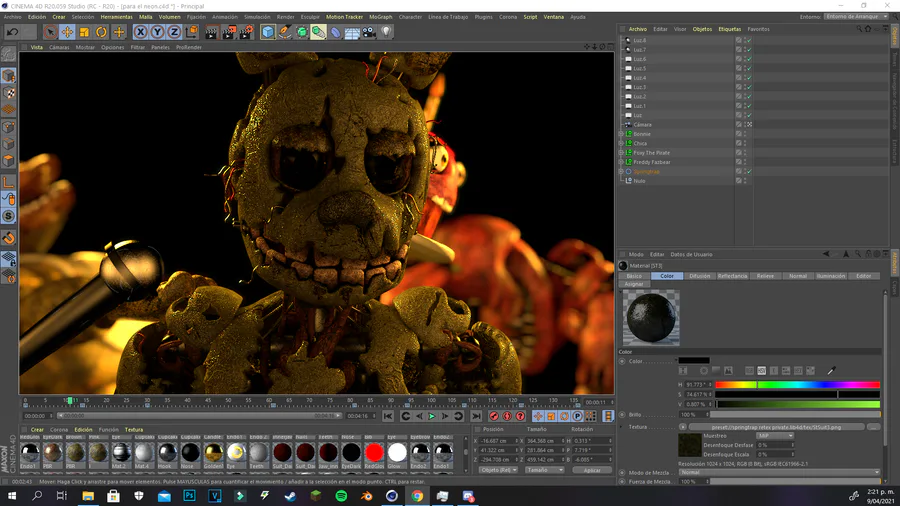
Task: Click the Undo arrow icon
Action: click(13, 32)
